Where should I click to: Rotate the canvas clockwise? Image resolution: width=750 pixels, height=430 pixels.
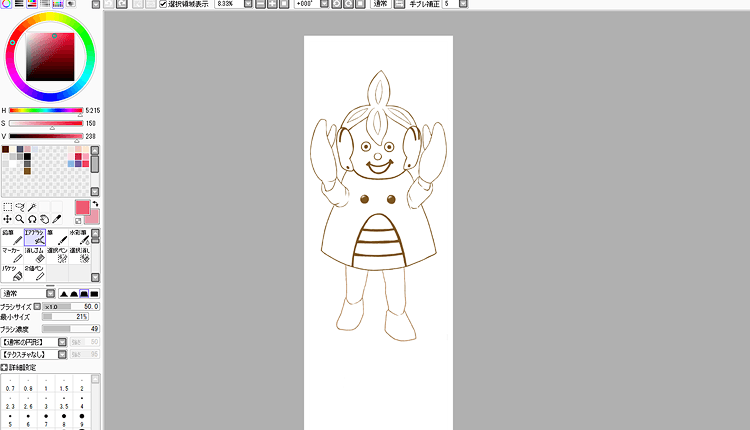point(349,4)
